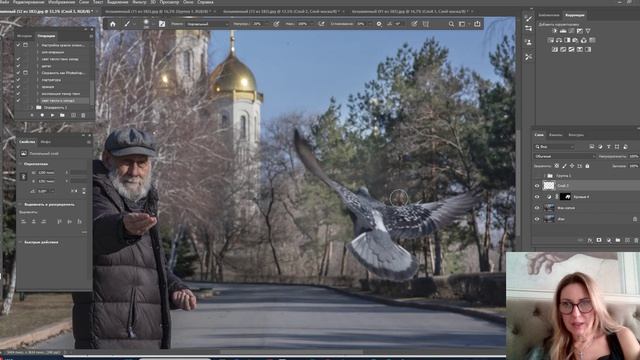Open the Clone Source collapsed panel icon
640x360 pixels.
(x=528, y=42)
